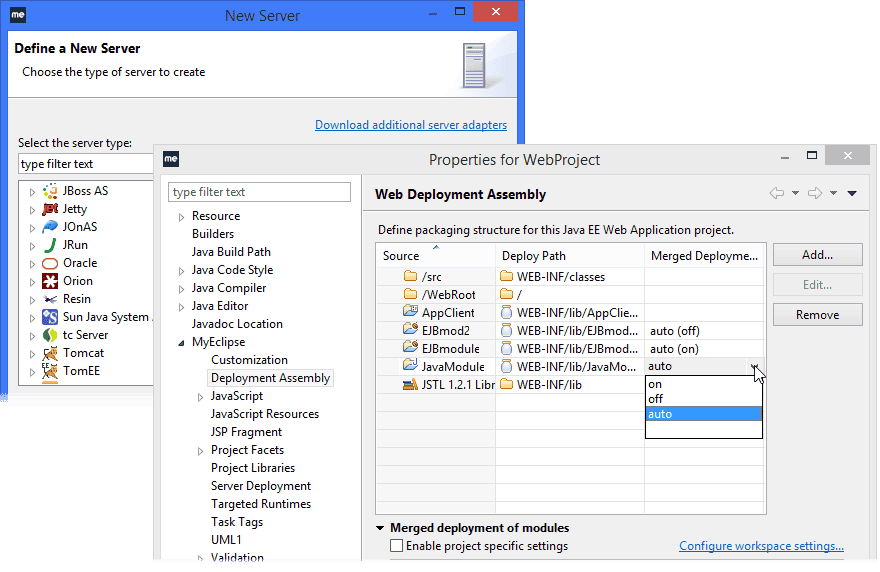The width and height of the screenshot is (880, 572).
Task: Enable project specific settings checkbox
Action: [x=396, y=546]
